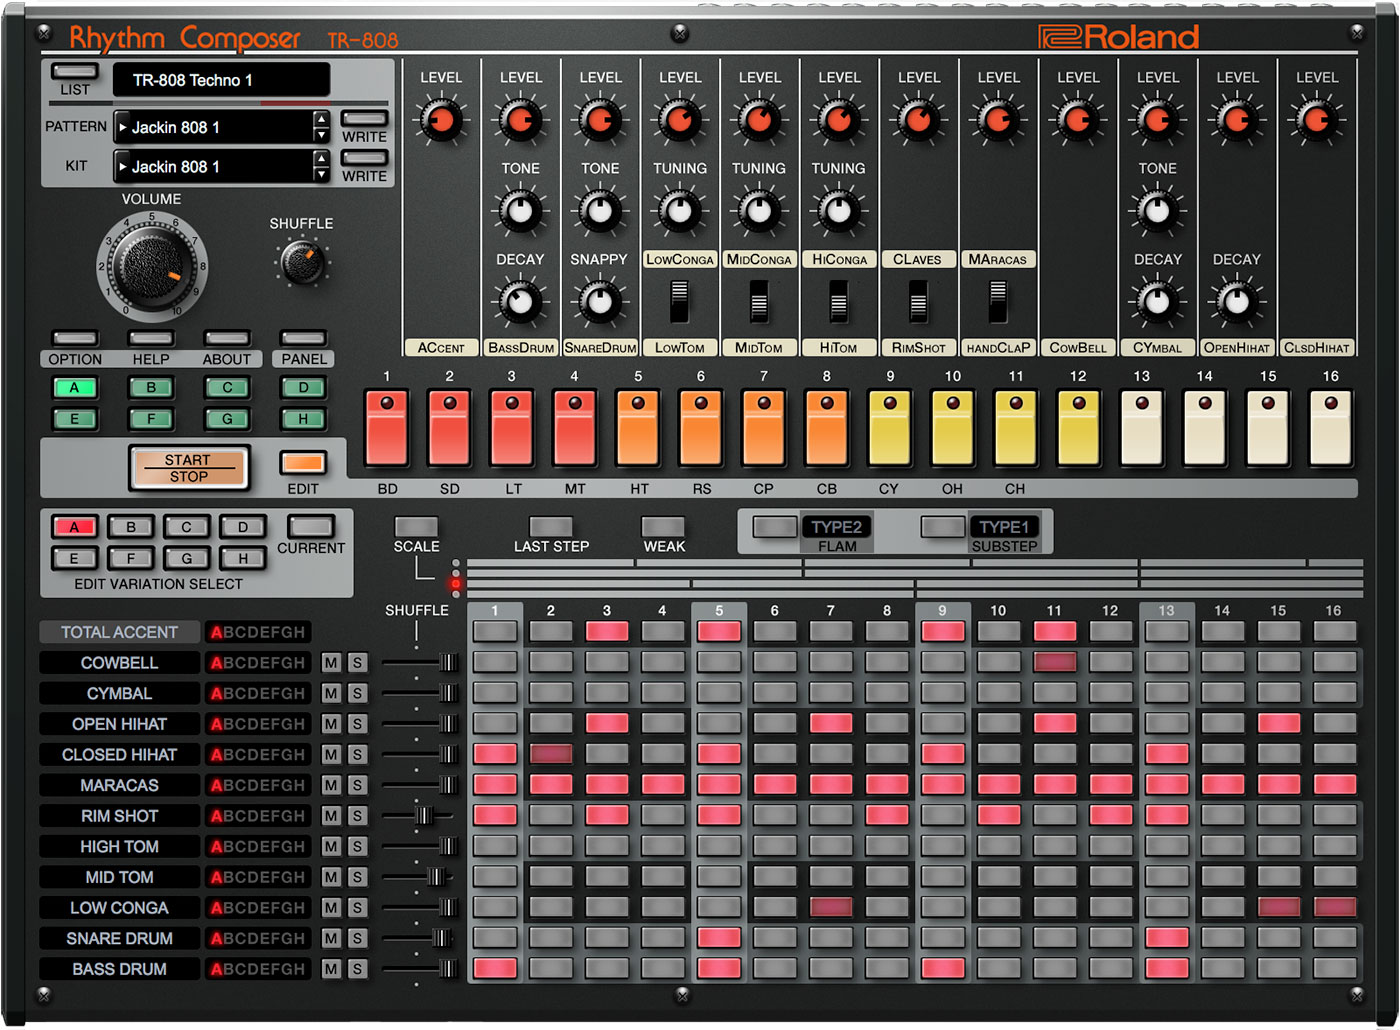Image resolution: width=1400 pixels, height=1030 pixels.
Task: Click the SCALE button
Action: (416, 527)
